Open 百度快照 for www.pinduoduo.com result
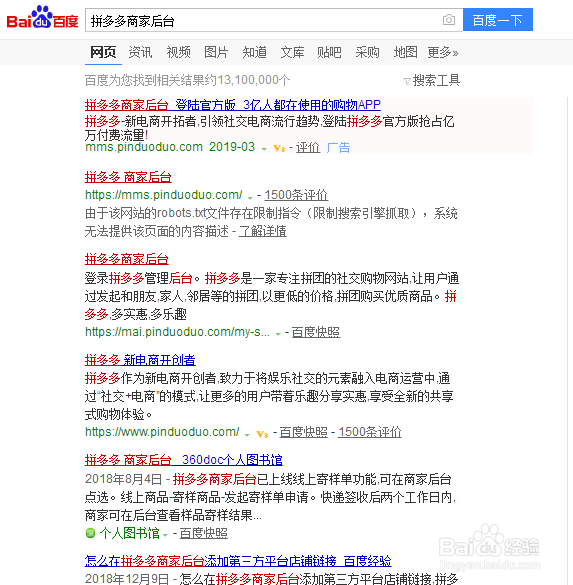This screenshot has width=573, height=585. pyautogui.click(x=303, y=432)
